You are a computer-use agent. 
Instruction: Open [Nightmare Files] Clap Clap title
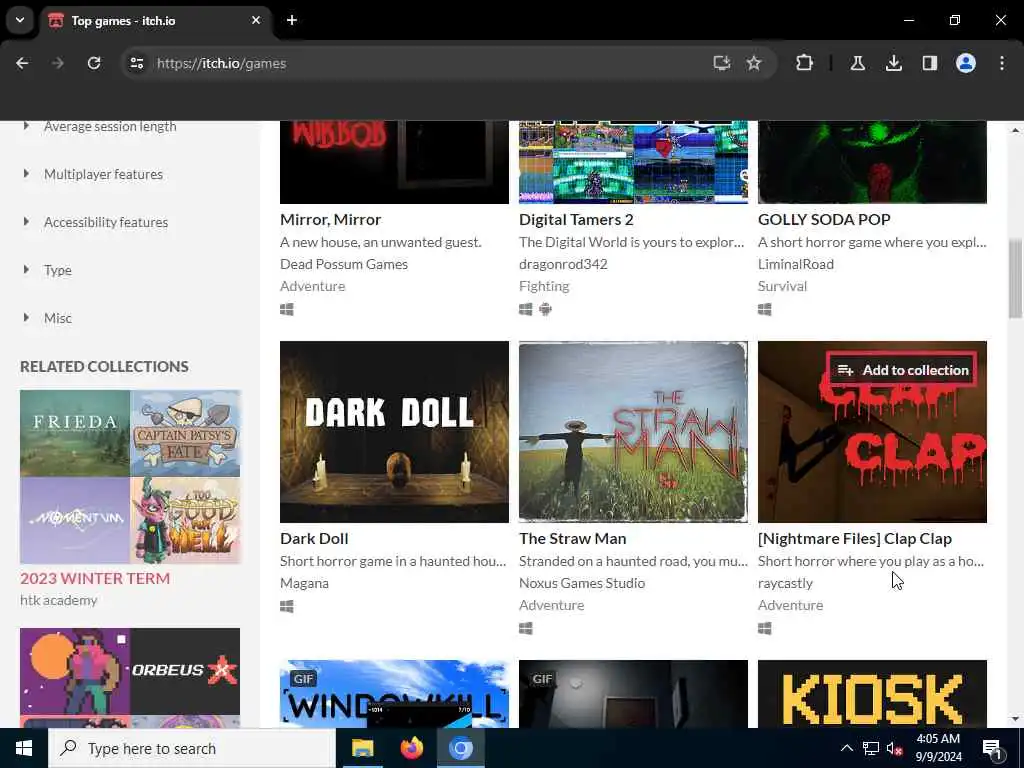(x=855, y=539)
